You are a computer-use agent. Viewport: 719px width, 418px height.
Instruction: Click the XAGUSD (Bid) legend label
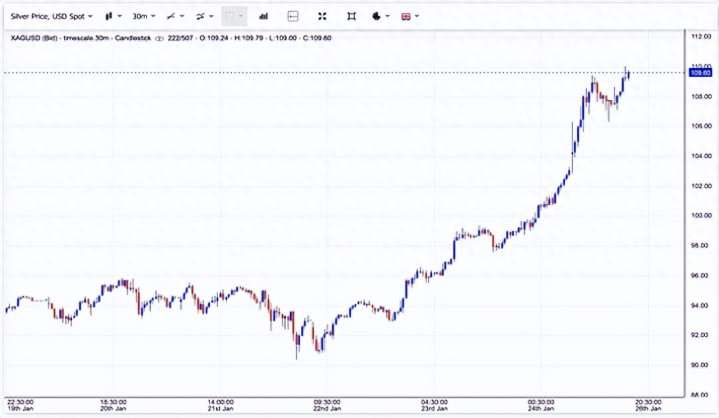pos(30,39)
